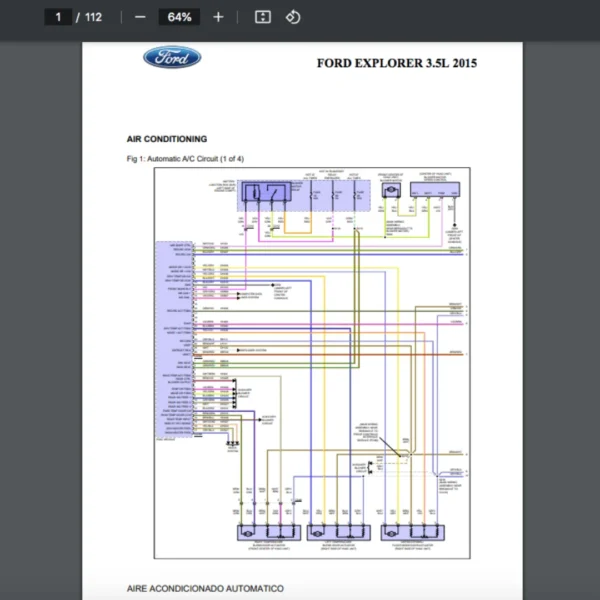Select the page number field showing 1

coord(58,17)
